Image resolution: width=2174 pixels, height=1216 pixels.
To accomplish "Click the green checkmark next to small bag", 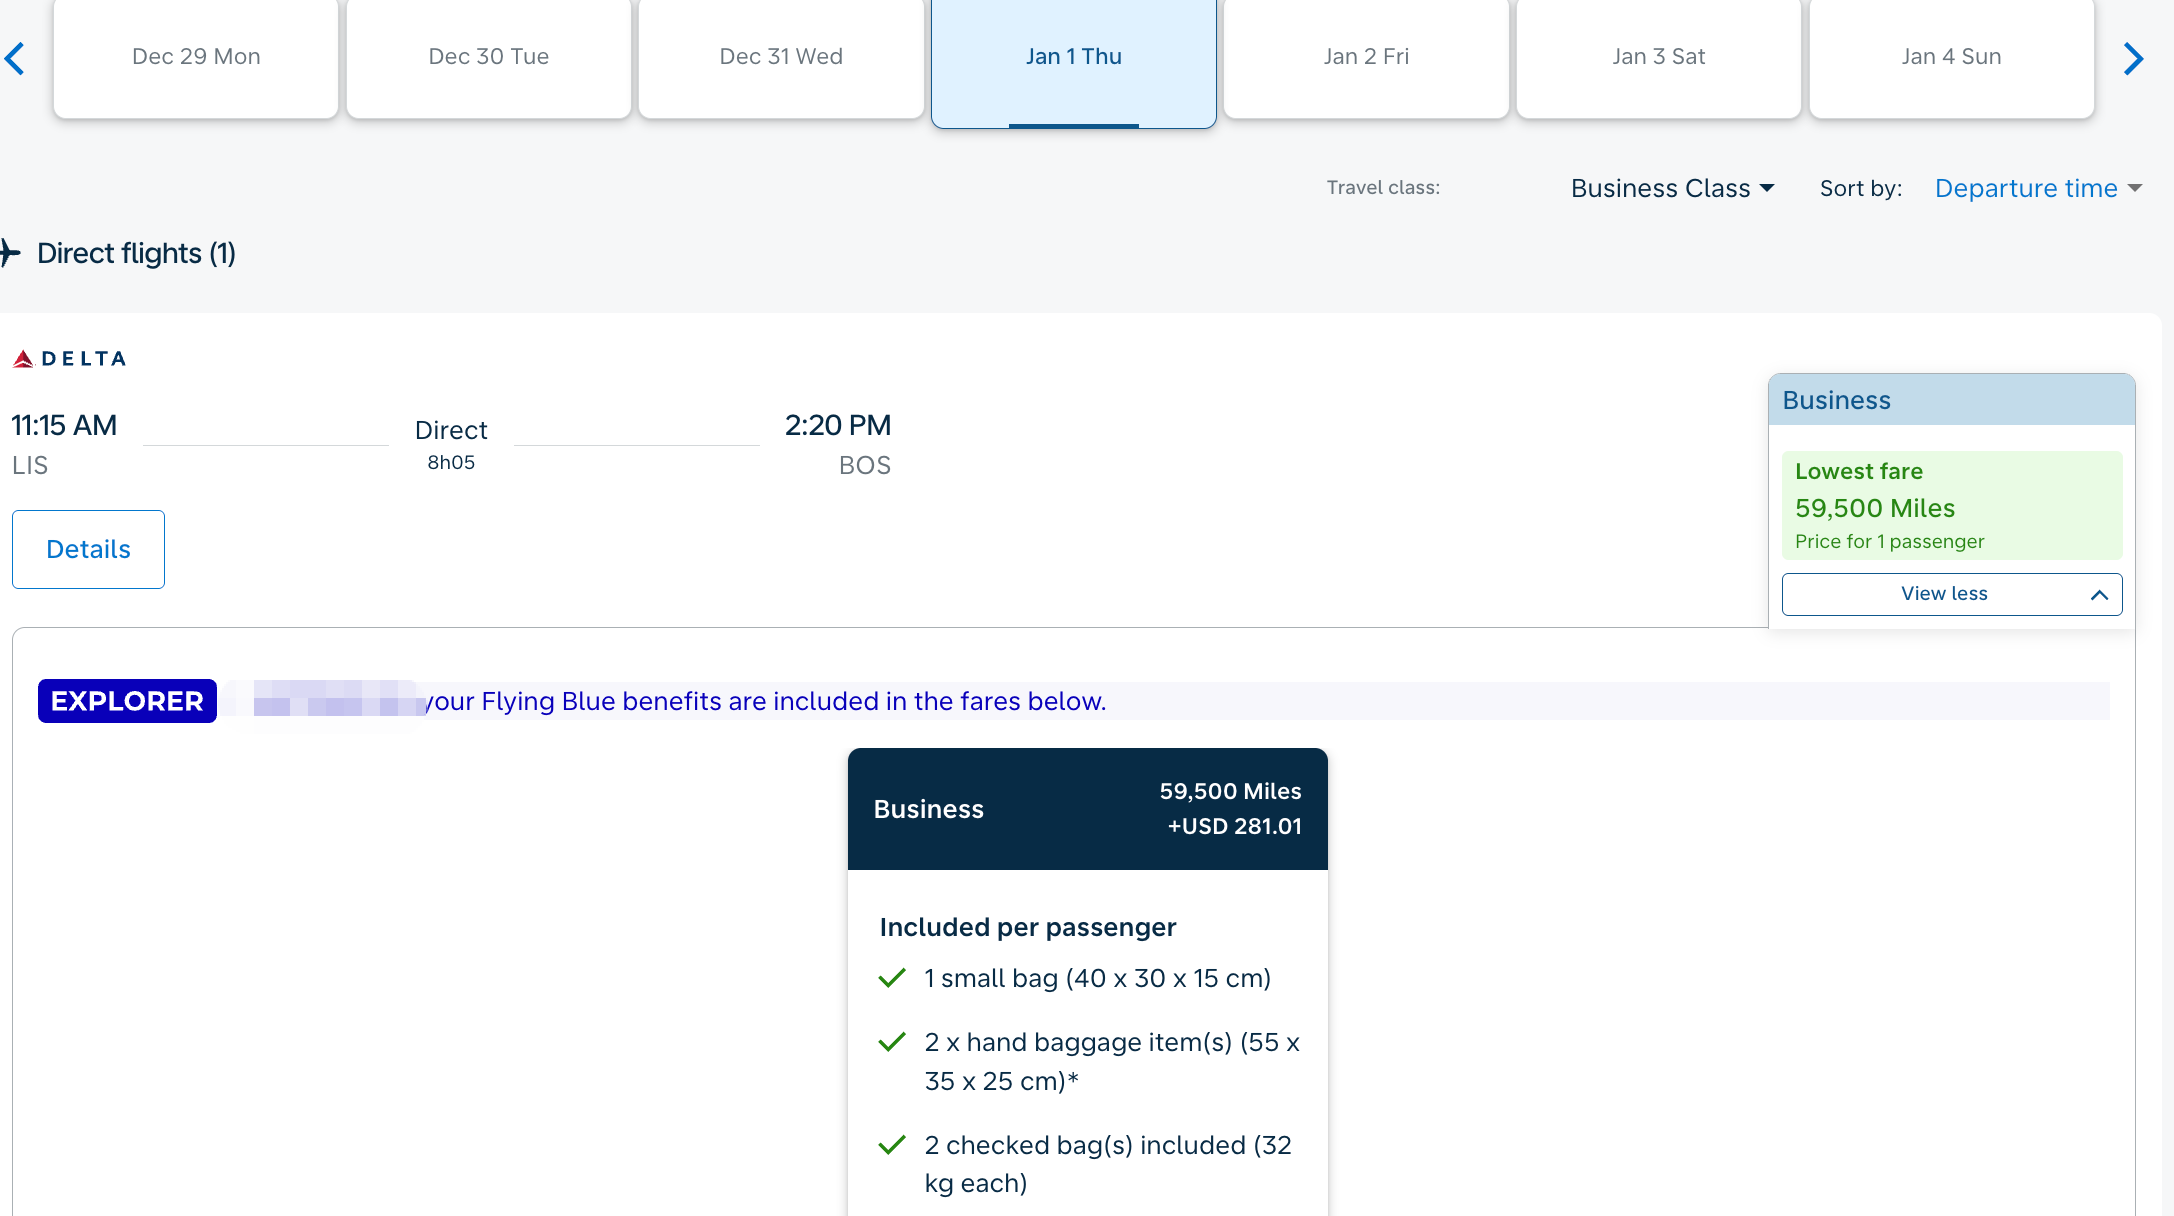I will (891, 978).
